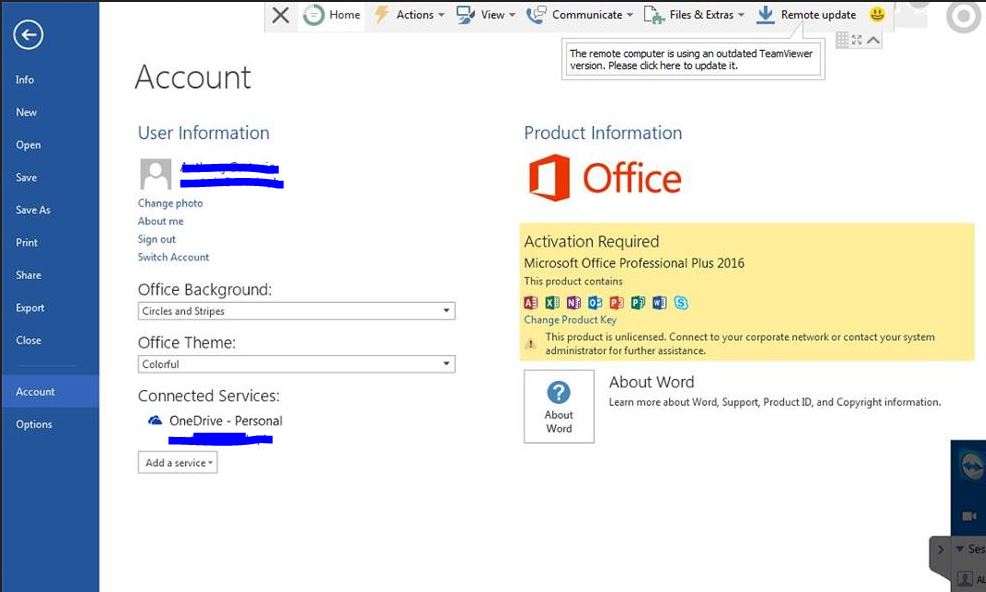The height and width of the screenshot is (592, 986).
Task: Select Open in the backstage sidebar
Action: tap(28, 145)
